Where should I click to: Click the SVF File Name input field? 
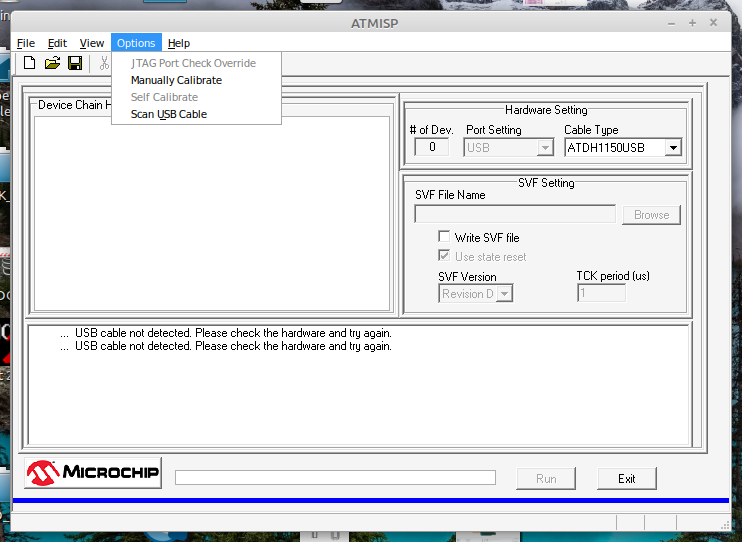(515, 214)
